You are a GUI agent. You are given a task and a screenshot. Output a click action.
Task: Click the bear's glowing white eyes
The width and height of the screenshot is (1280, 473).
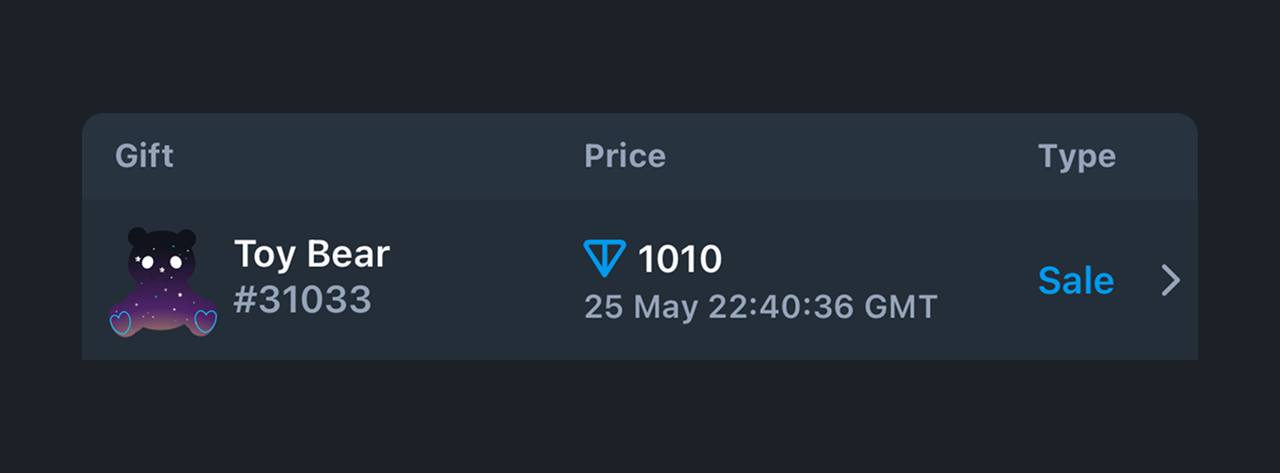tap(160, 262)
